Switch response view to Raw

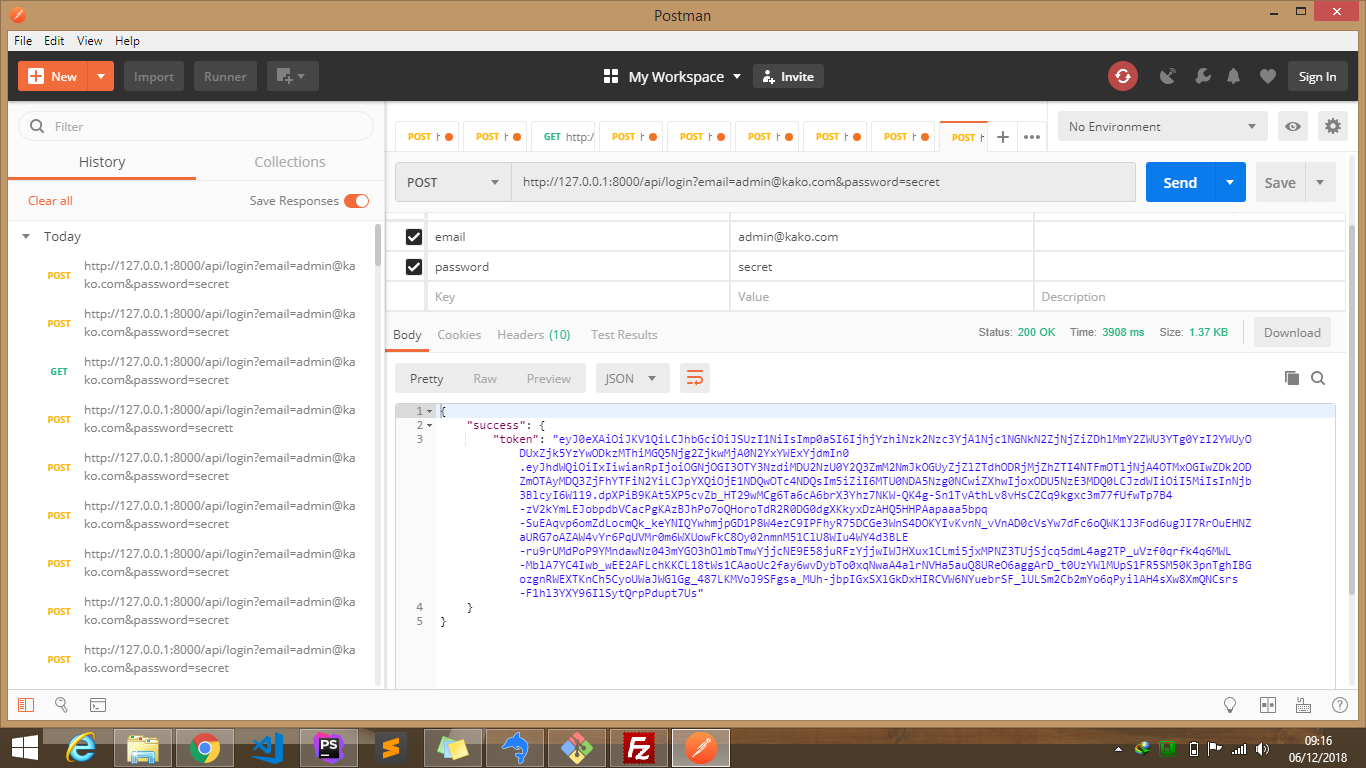click(485, 378)
